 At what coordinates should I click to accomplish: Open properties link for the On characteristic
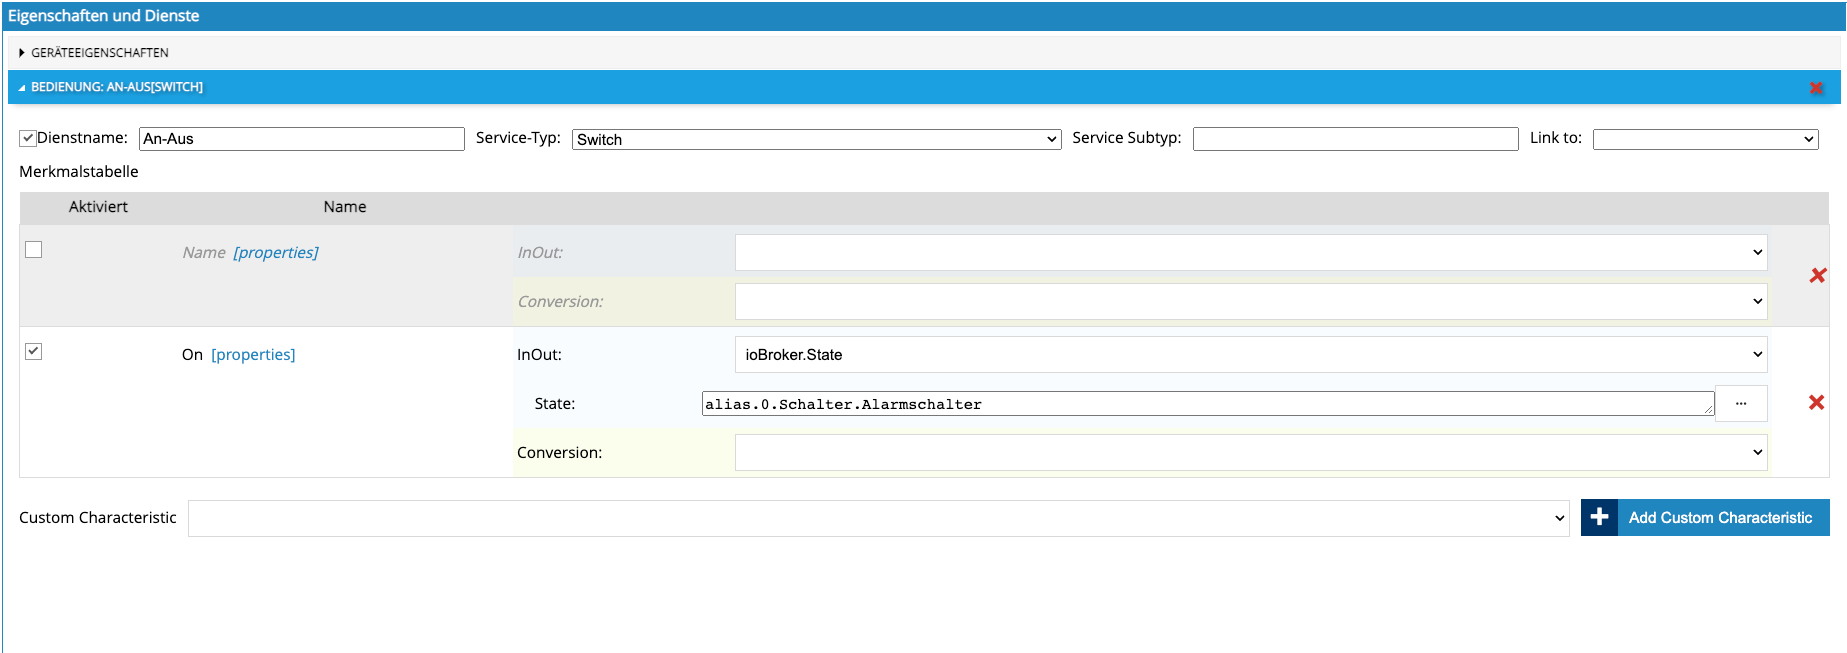point(253,355)
